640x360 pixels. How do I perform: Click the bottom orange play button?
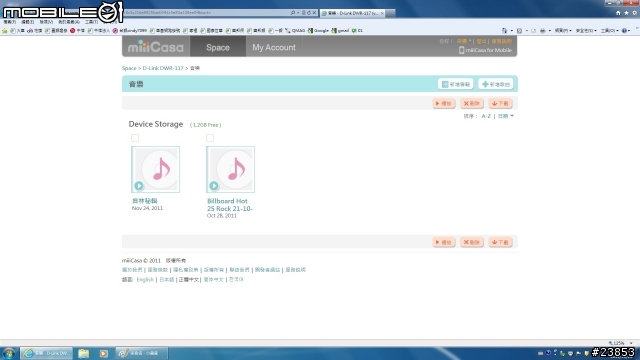(x=444, y=242)
